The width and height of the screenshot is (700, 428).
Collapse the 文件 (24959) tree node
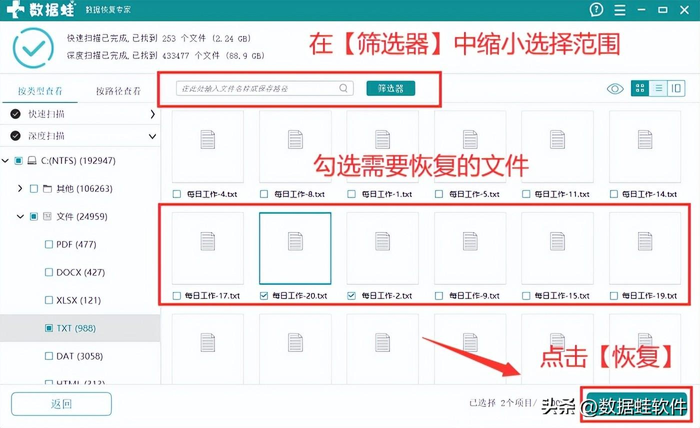coord(20,216)
